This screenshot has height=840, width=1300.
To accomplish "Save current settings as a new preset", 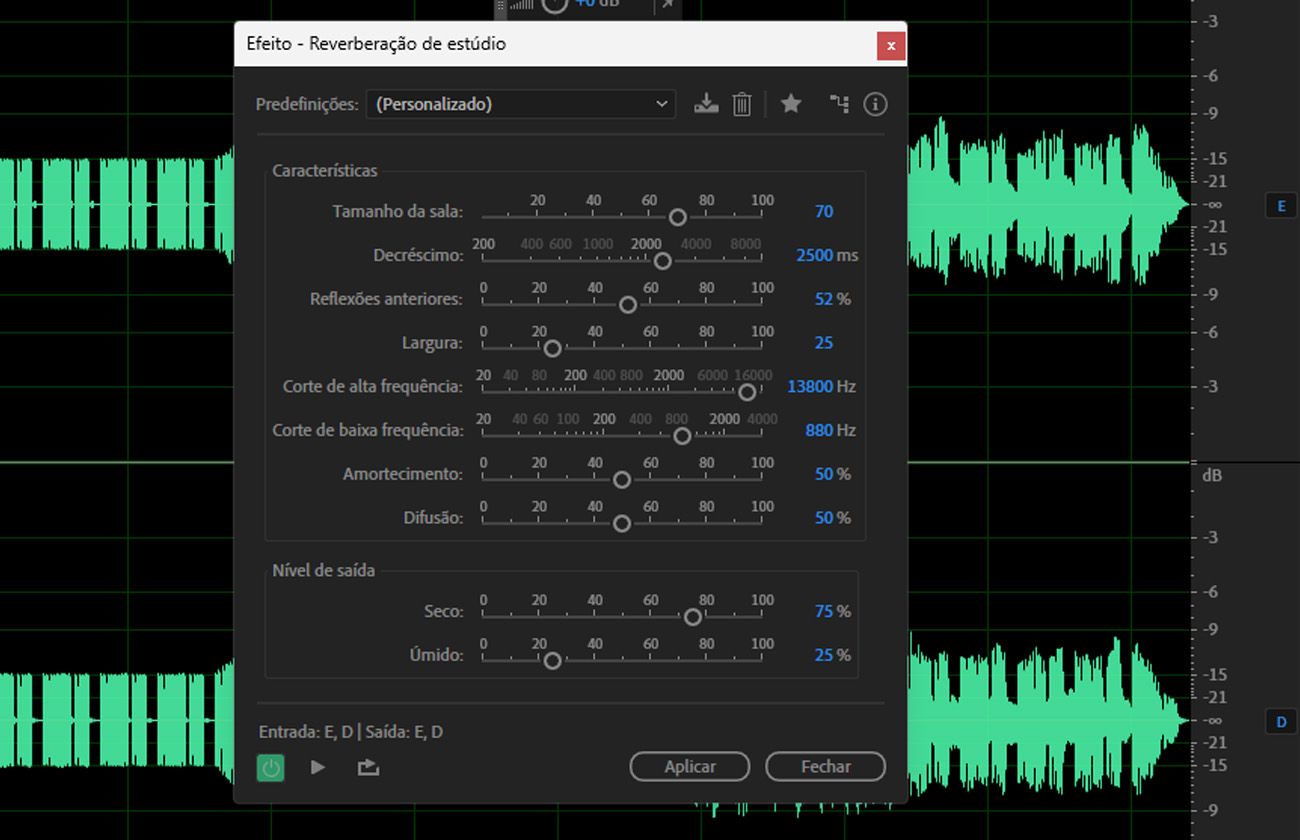I will [x=706, y=103].
